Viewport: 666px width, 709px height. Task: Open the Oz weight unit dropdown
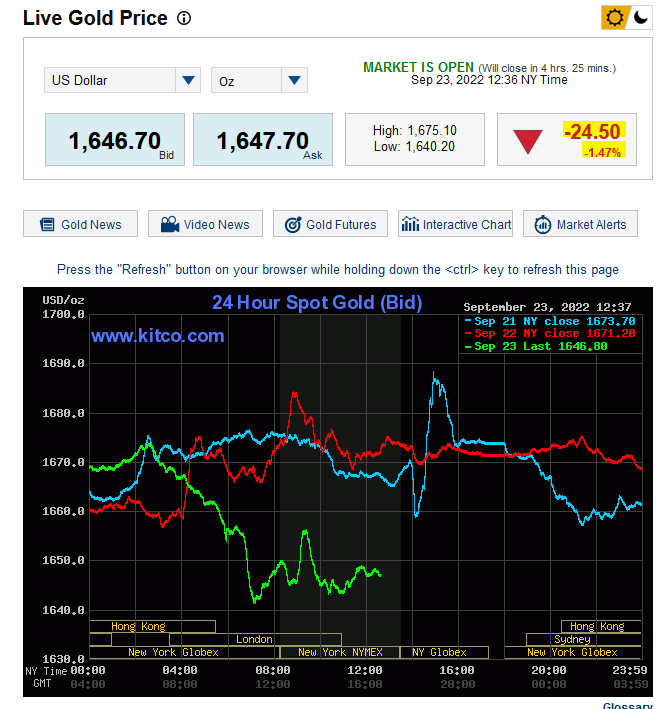259,80
